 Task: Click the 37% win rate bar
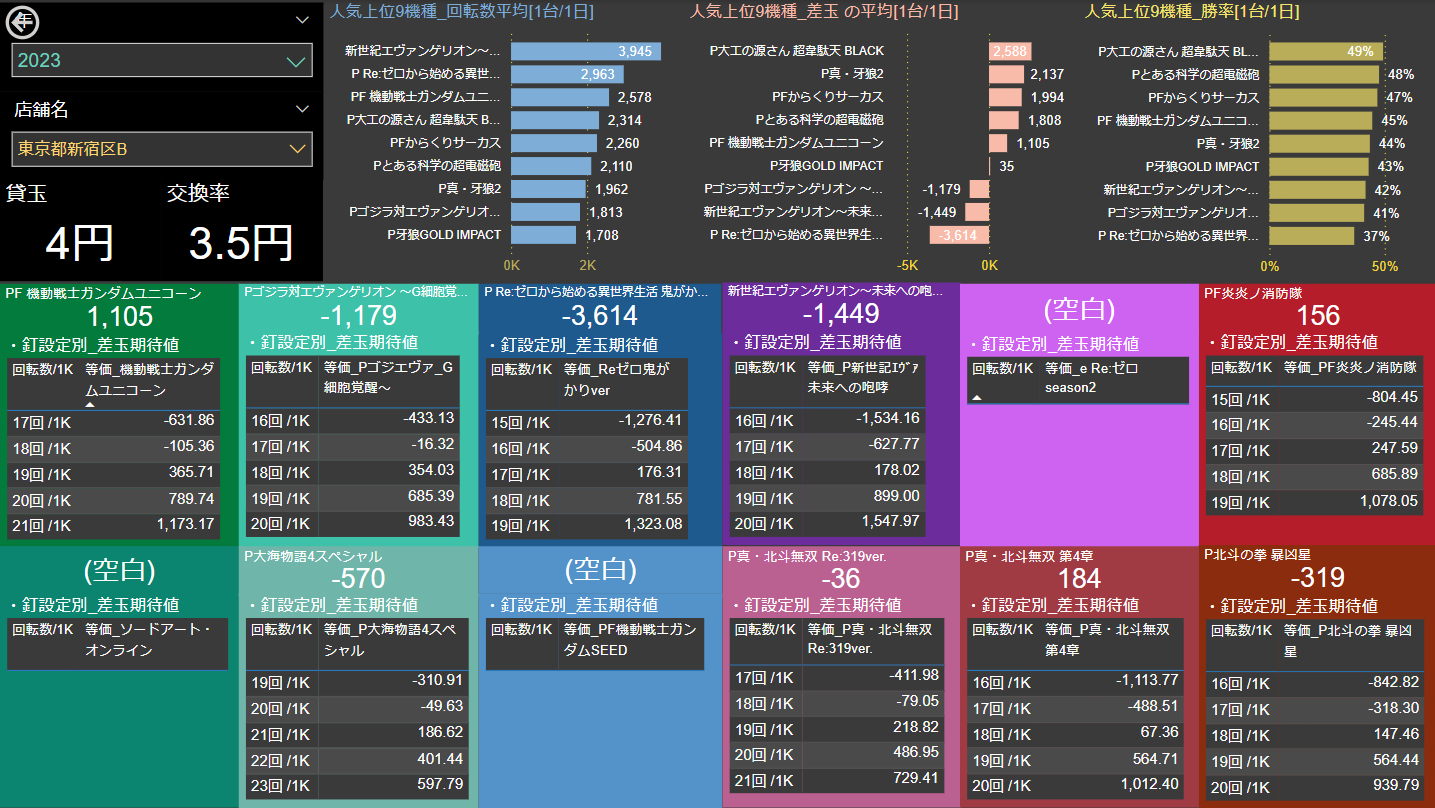1313,235
